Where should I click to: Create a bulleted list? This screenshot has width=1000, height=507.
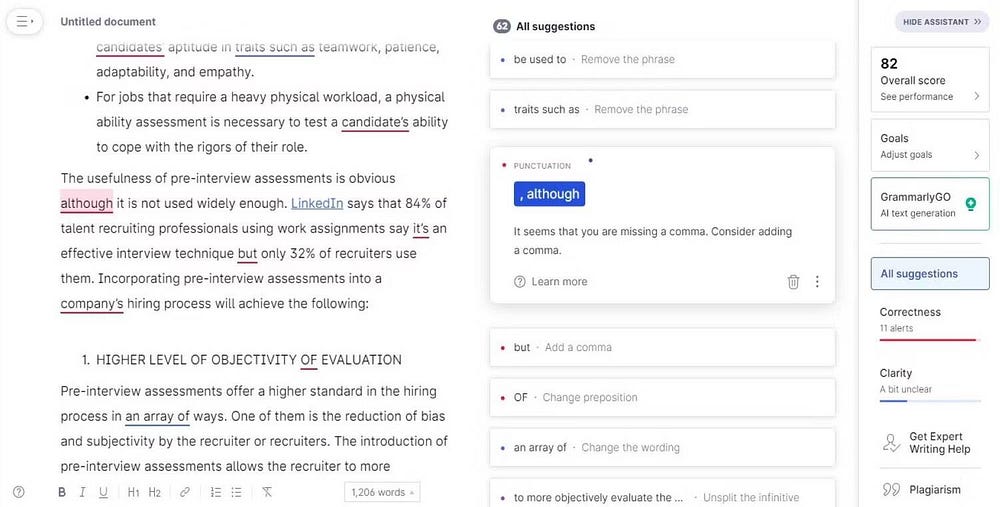click(237, 492)
